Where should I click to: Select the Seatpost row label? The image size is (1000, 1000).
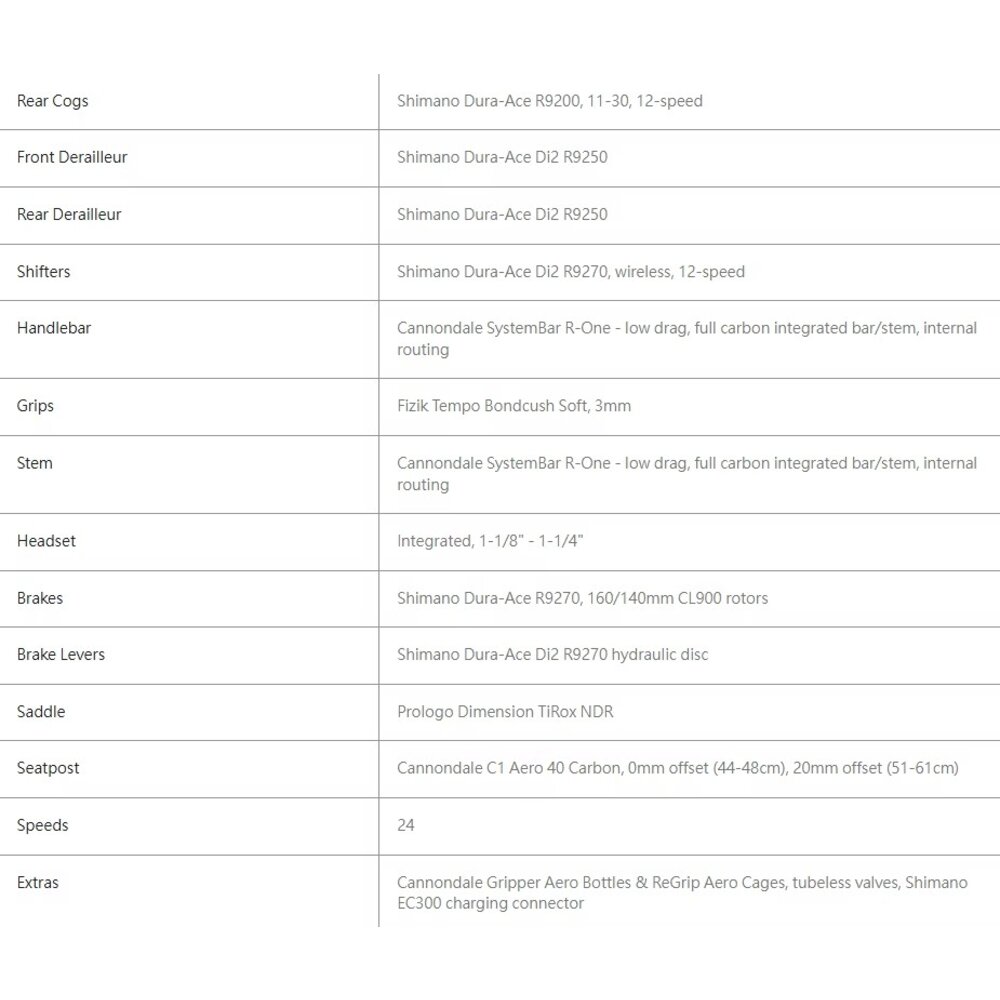click(x=48, y=768)
